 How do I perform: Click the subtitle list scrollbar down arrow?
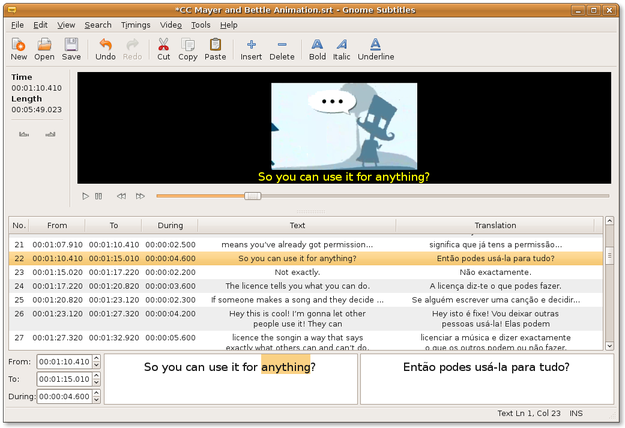click(x=609, y=346)
